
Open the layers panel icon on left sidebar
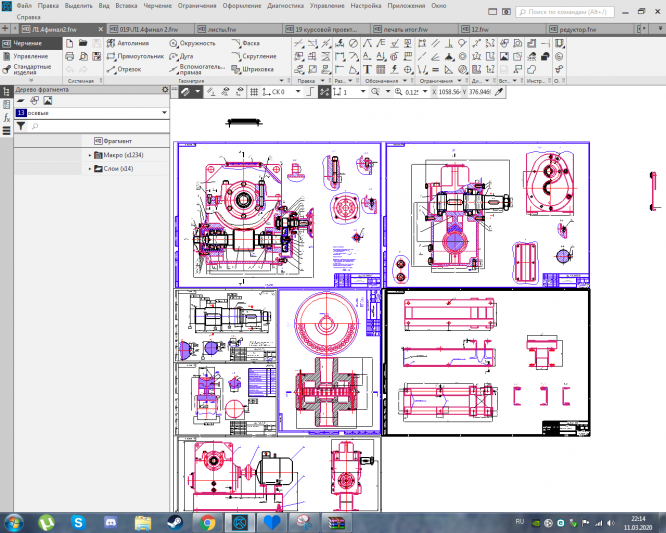point(6,131)
